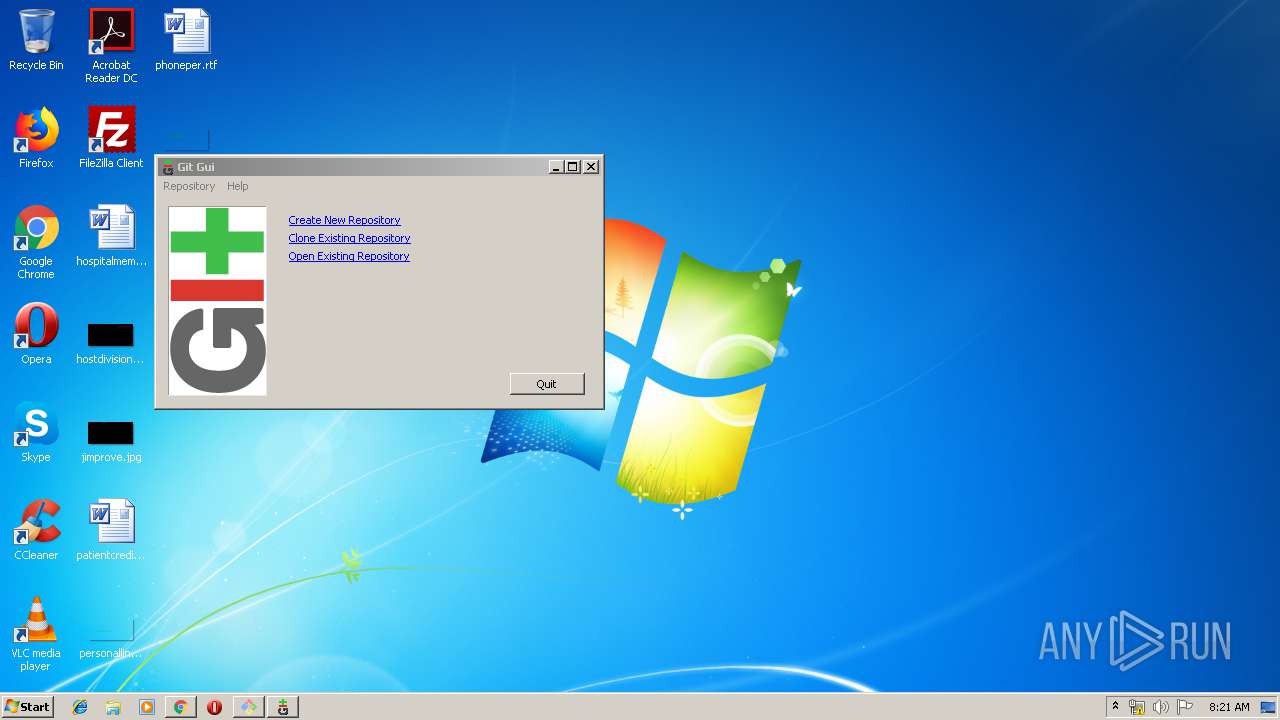Minimize the Git Gui window

pyautogui.click(x=556, y=167)
